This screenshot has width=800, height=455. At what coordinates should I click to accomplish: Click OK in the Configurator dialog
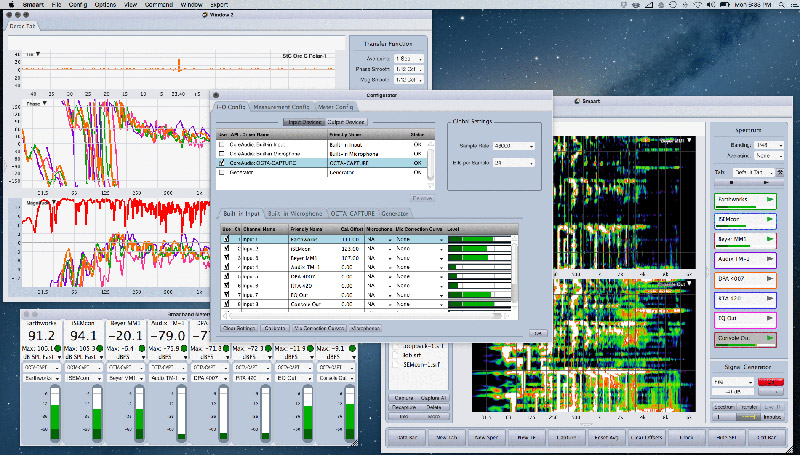(x=538, y=333)
